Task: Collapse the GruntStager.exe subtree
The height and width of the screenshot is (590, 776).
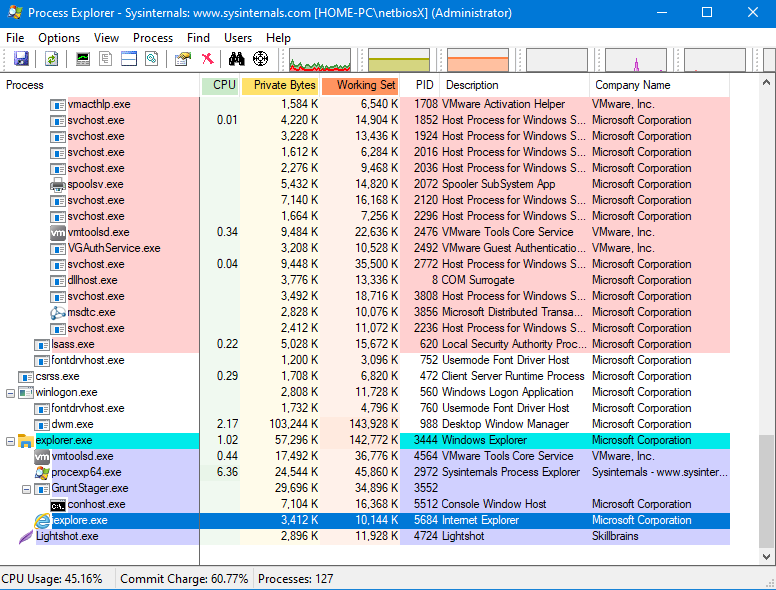Action: (27, 489)
